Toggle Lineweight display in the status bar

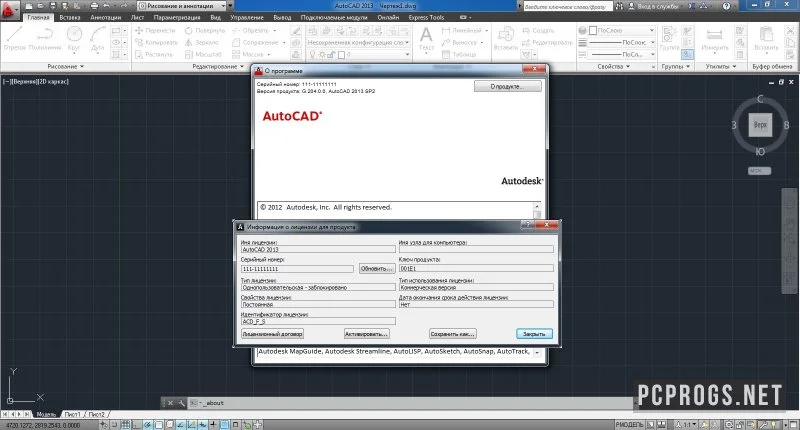point(213,424)
